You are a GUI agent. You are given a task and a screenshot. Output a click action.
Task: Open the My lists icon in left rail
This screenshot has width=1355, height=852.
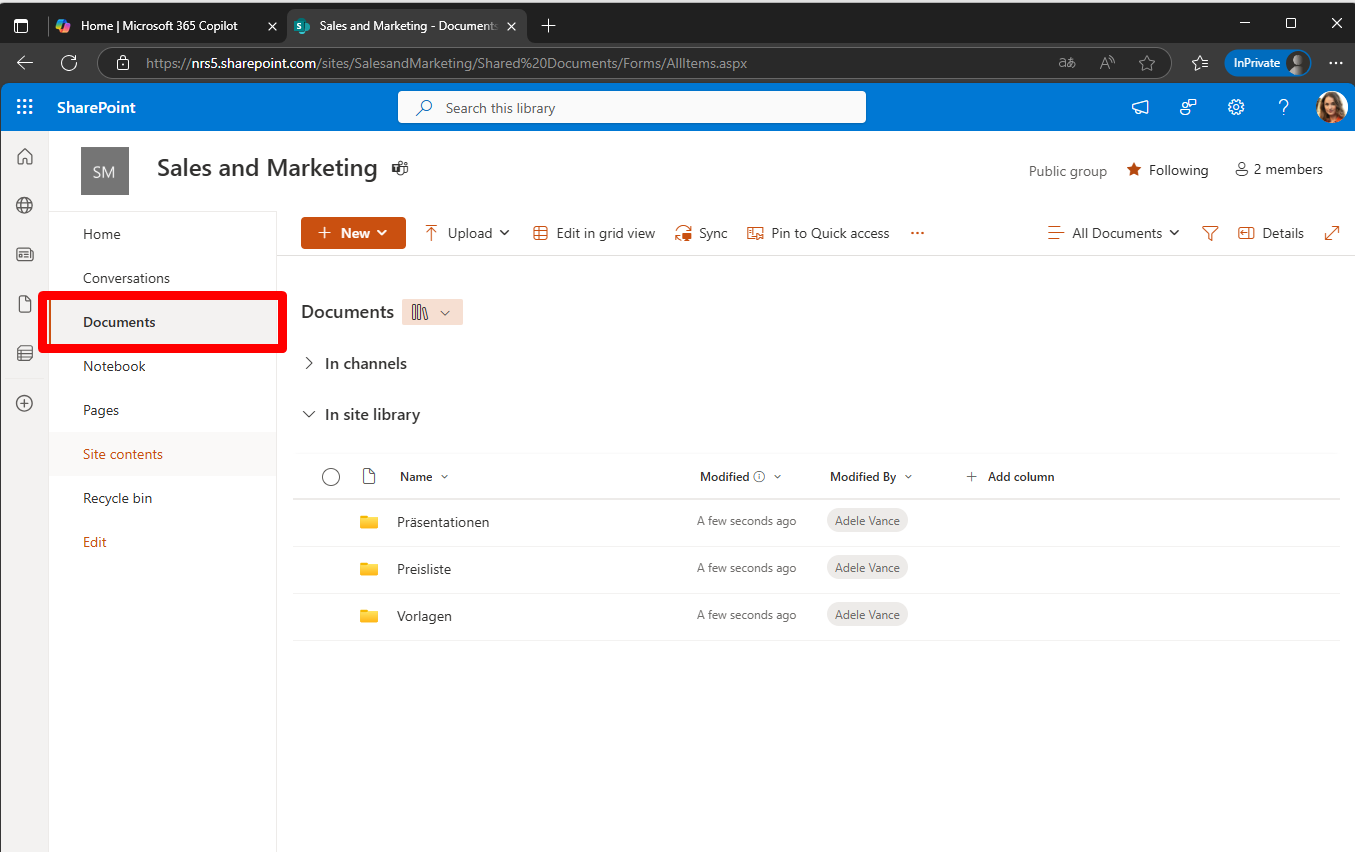pos(25,353)
